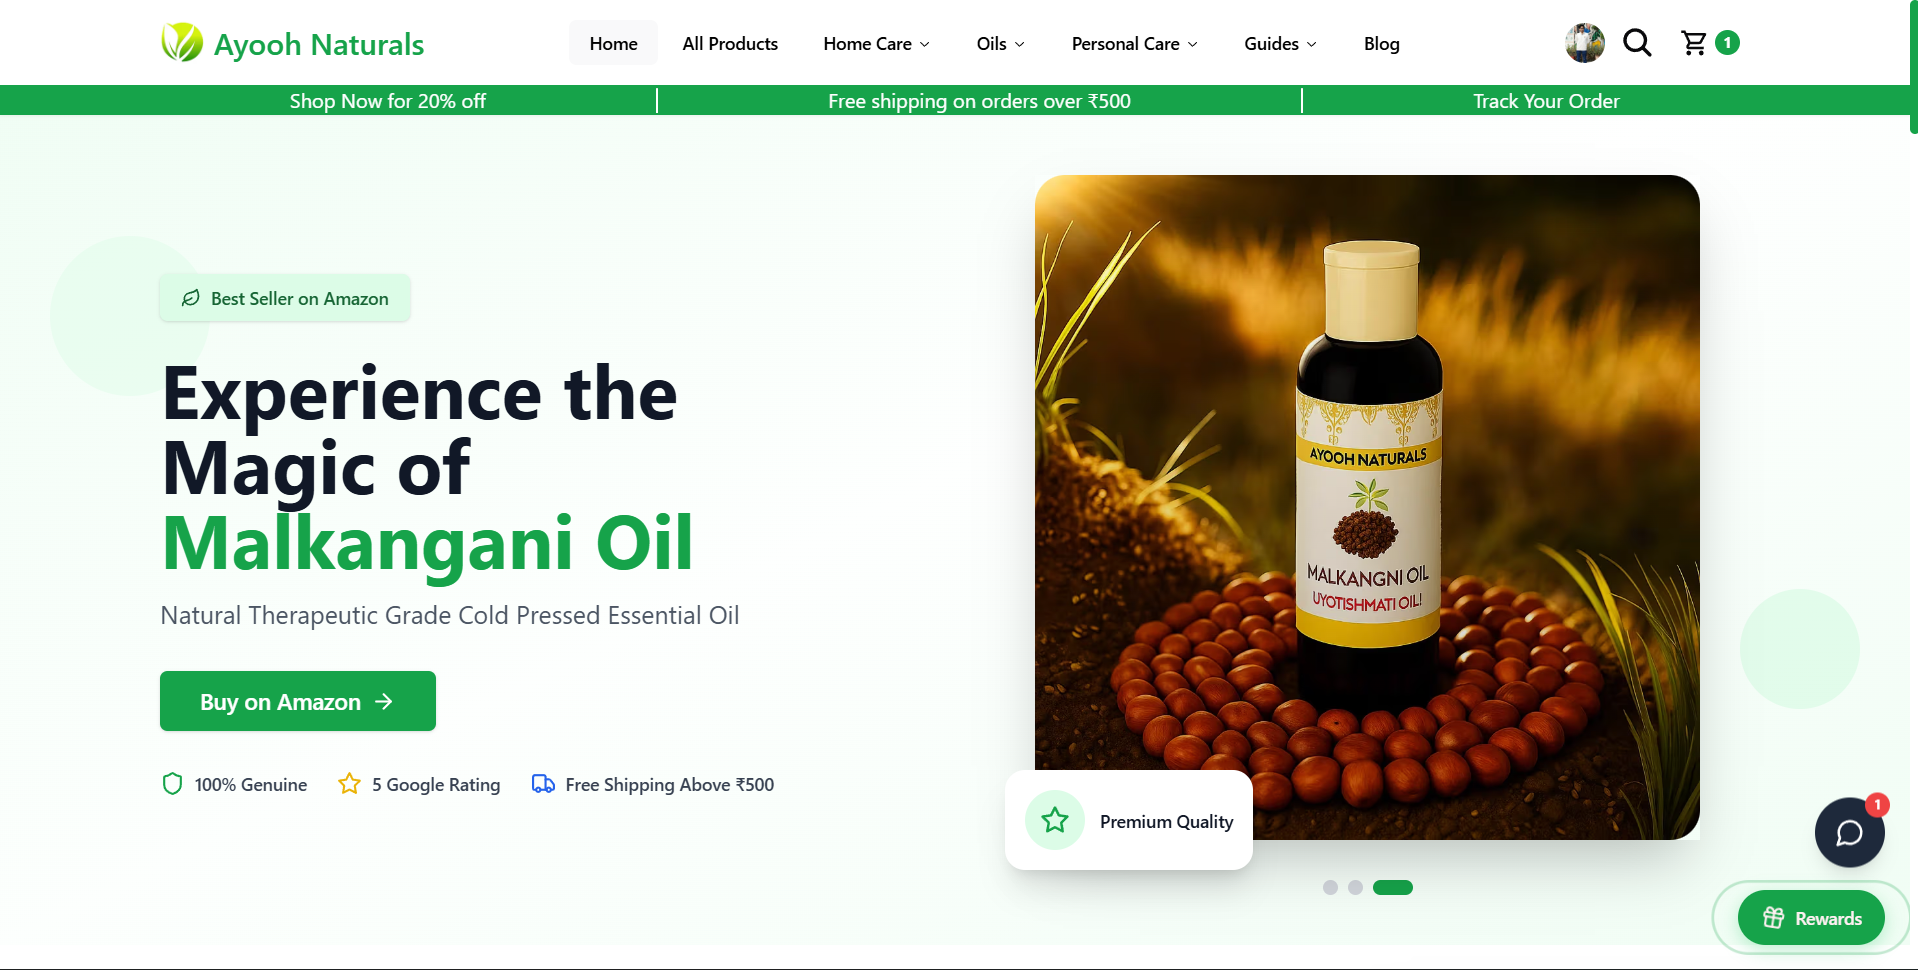Go to All Products page
Image resolution: width=1918 pixels, height=970 pixels.
point(730,43)
